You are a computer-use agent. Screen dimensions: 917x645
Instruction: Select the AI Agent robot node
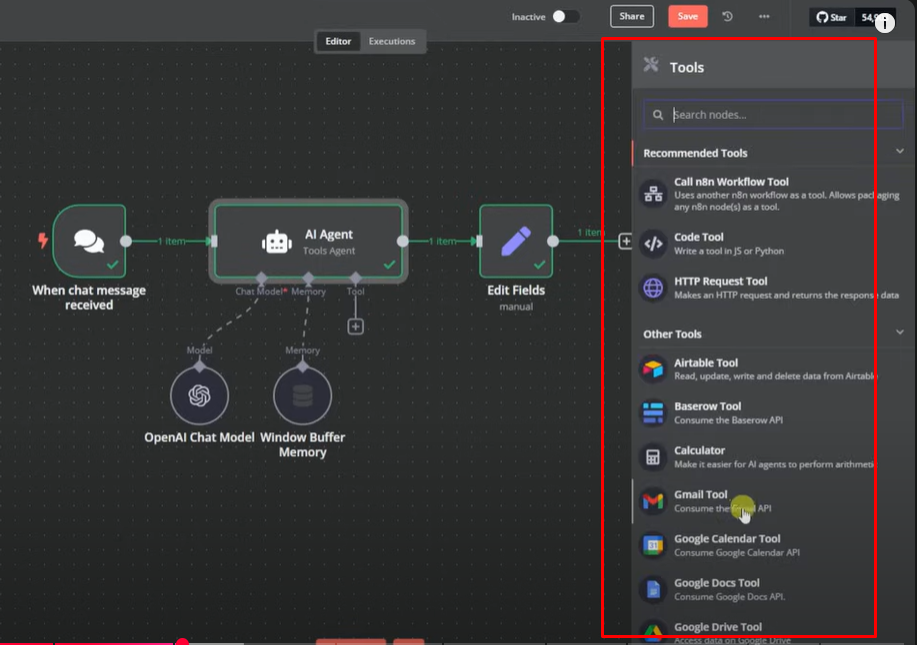[308, 241]
